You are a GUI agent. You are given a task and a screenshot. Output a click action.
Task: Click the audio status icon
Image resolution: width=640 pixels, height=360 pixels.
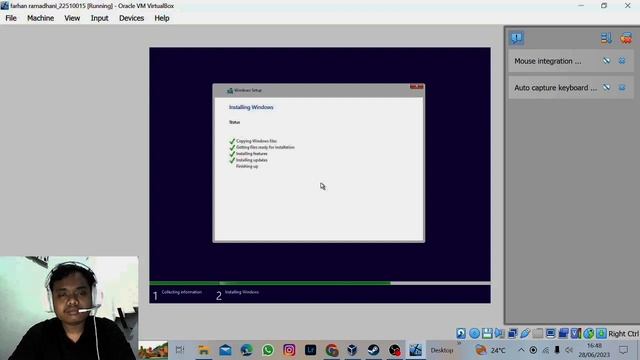tap(500, 333)
